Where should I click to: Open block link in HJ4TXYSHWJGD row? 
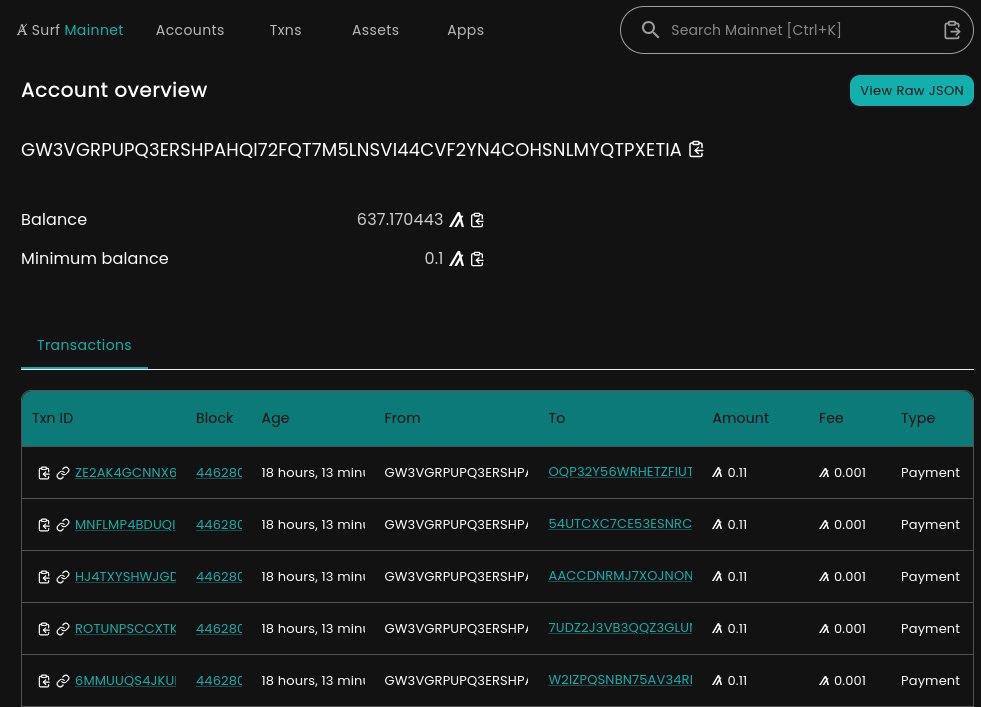coord(219,576)
